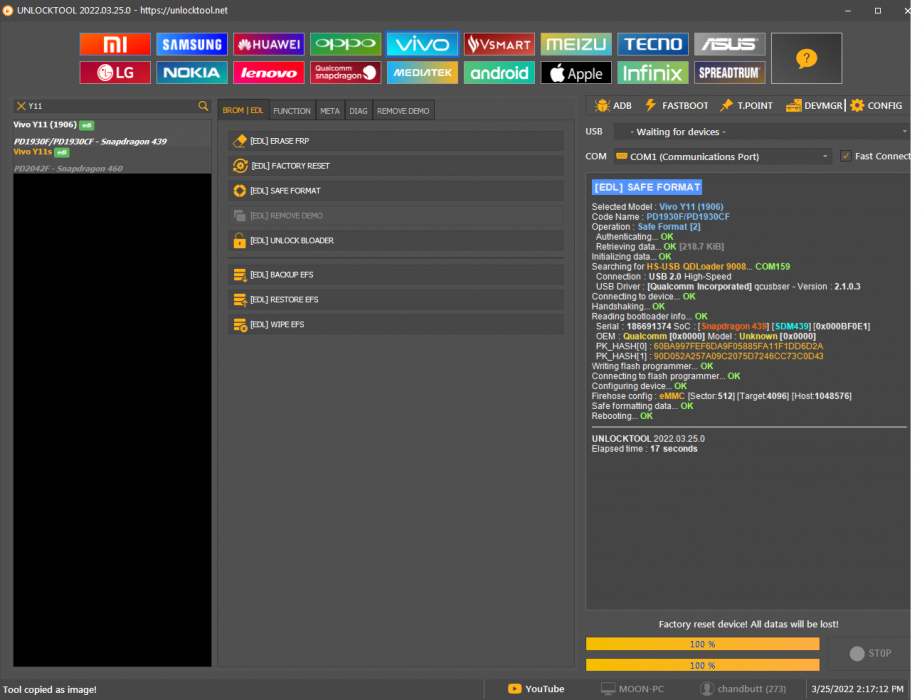Open the COM1 Communications Port dropdown
922x700 pixels.
point(723,156)
